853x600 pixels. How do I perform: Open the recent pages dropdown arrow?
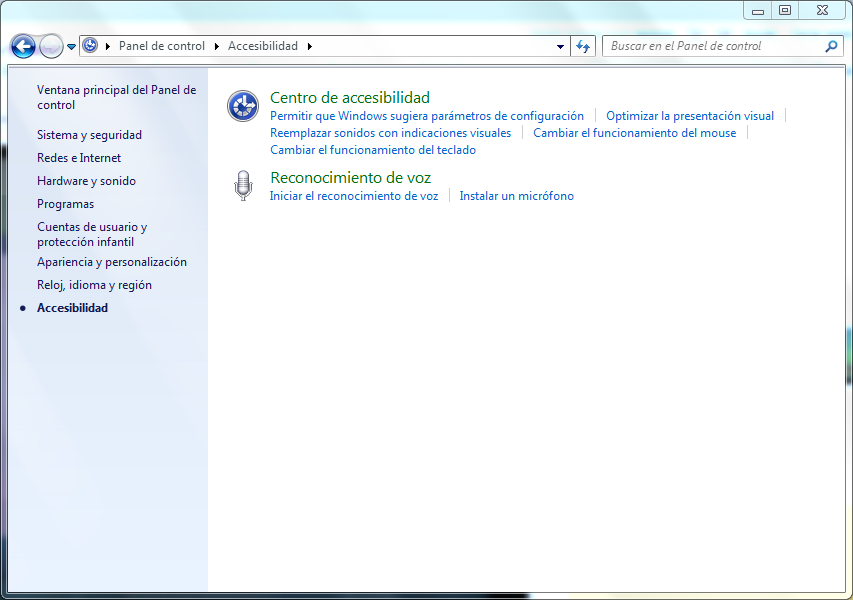point(71,47)
